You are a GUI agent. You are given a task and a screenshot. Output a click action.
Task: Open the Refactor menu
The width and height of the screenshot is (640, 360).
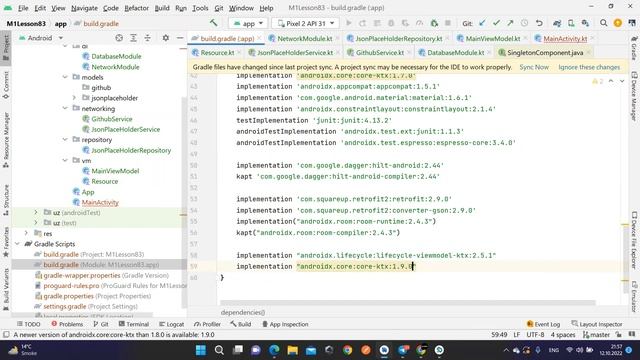136,8
